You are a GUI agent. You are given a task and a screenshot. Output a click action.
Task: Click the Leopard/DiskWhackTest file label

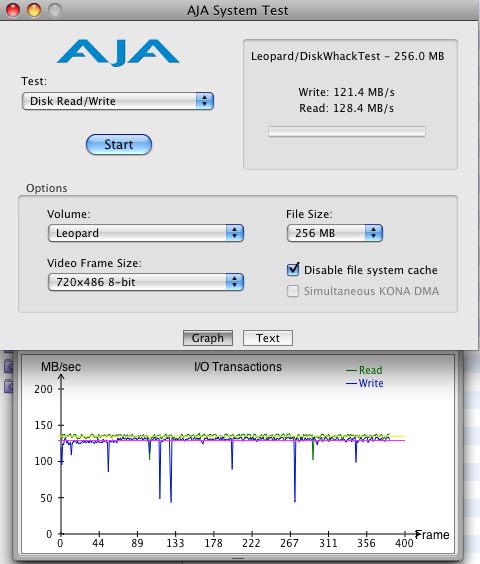348,56
